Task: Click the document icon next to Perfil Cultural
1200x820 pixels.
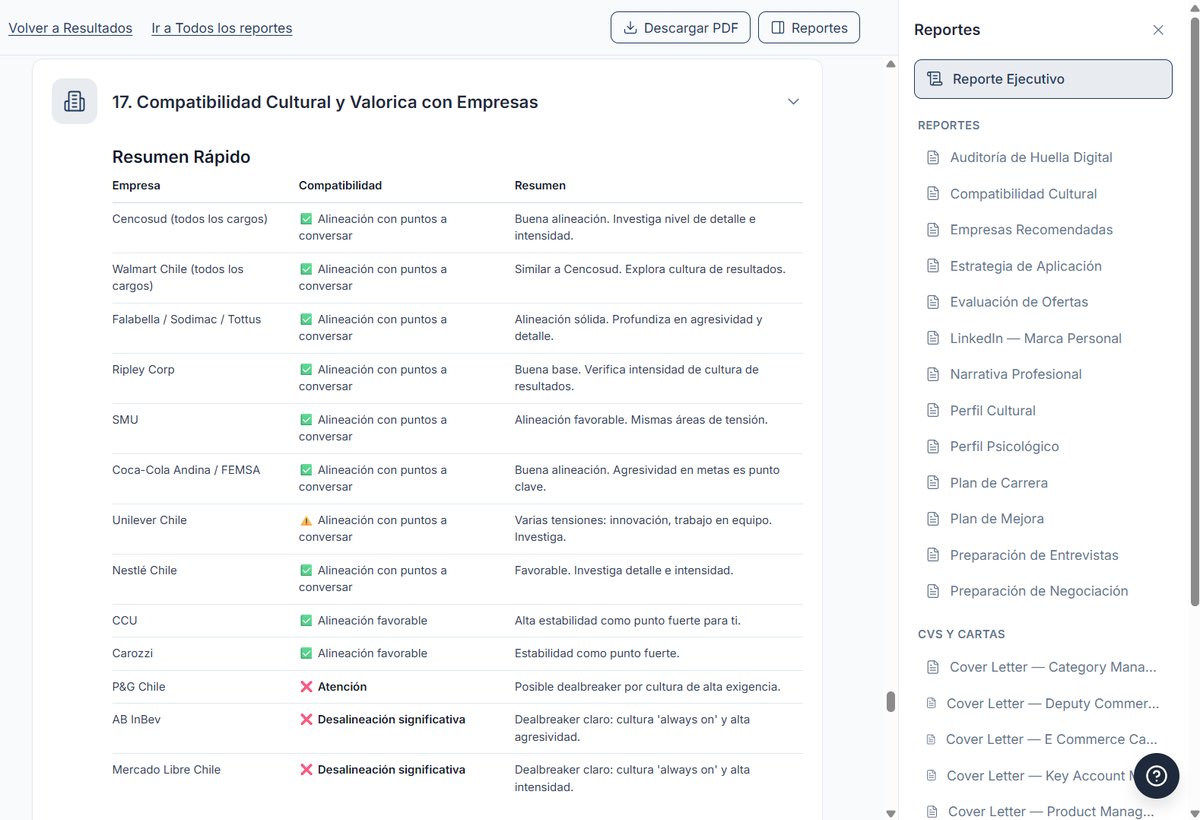Action: pyautogui.click(x=933, y=411)
